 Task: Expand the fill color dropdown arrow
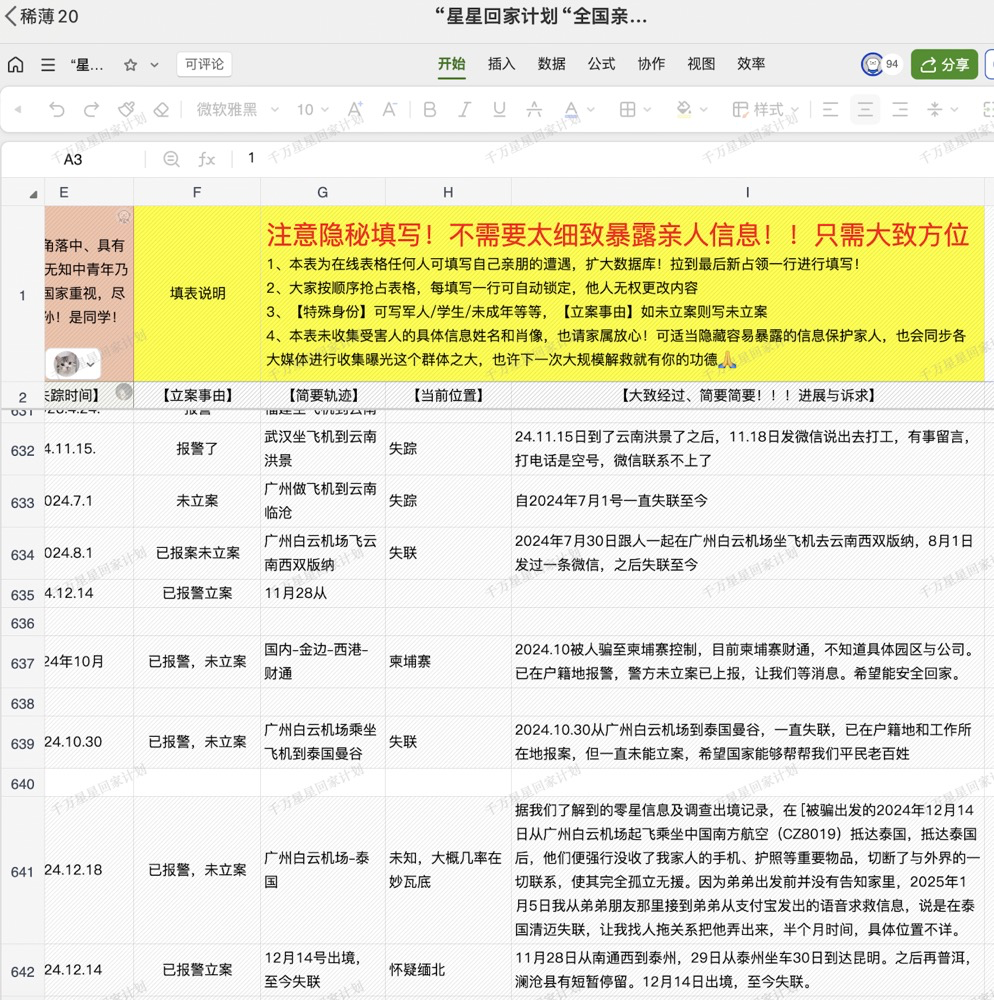pos(703,110)
